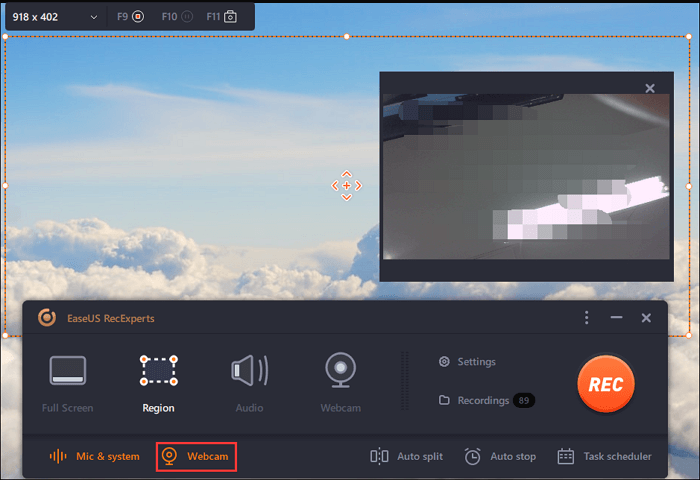This screenshot has width=700, height=480.
Task: Open the Recordings list
Action: pyautogui.click(x=474, y=400)
